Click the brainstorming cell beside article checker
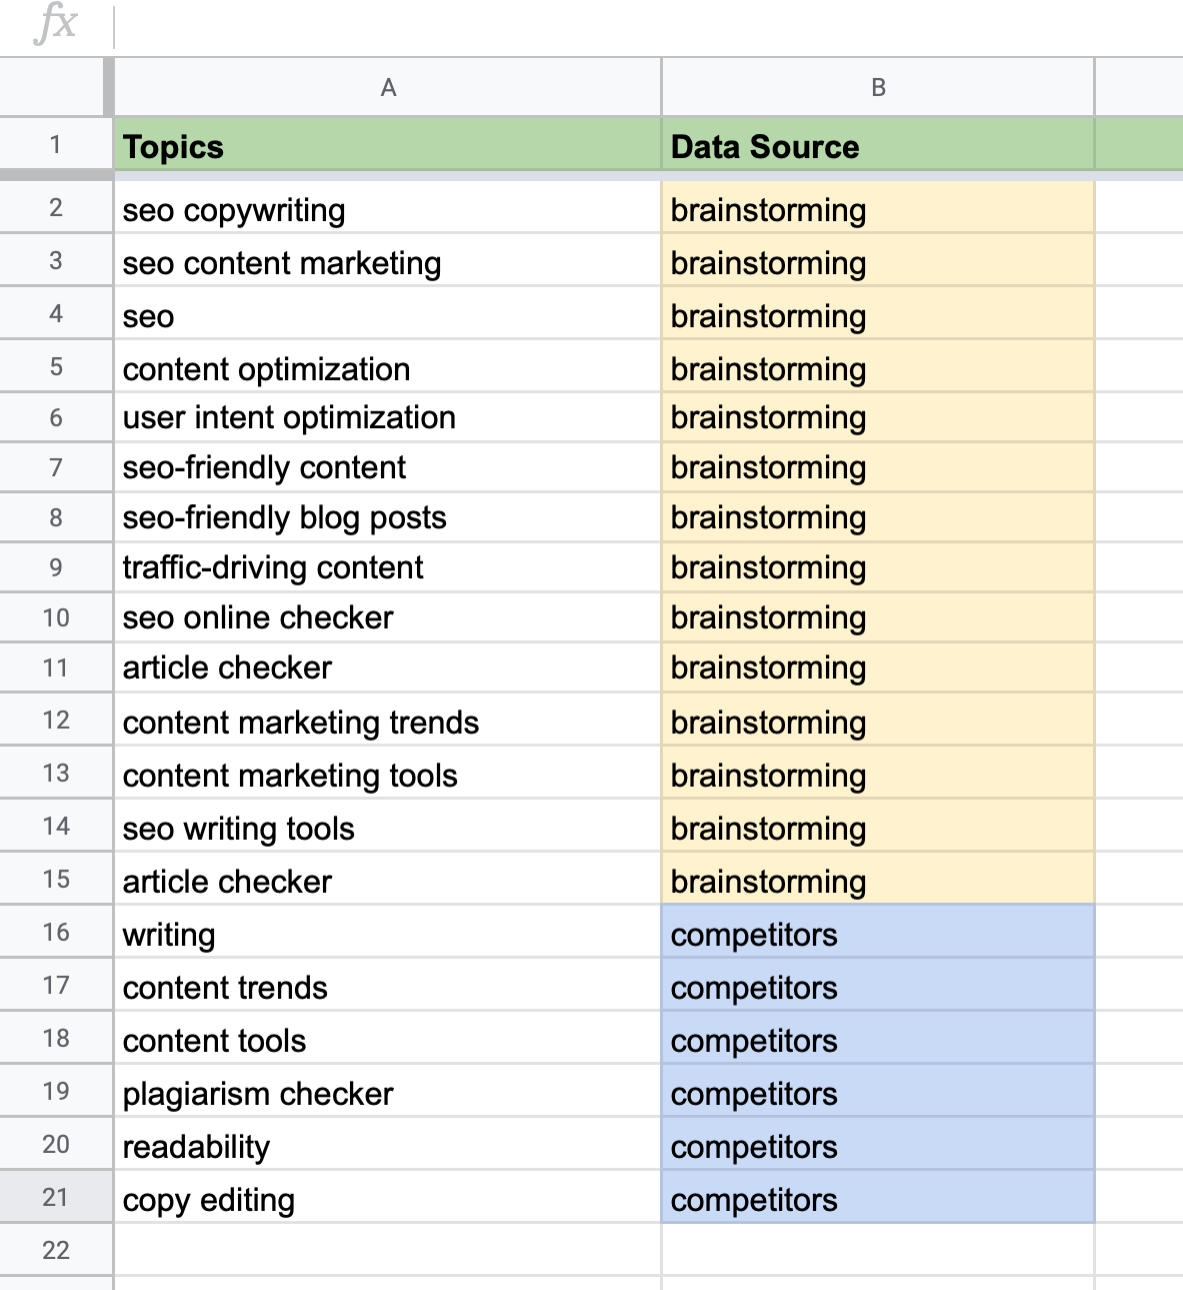This screenshot has height=1290, width=1183. [877, 668]
